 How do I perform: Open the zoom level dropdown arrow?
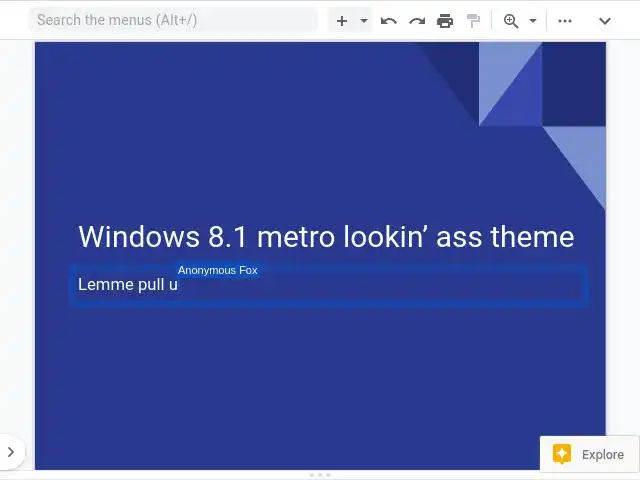coord(533,20)
